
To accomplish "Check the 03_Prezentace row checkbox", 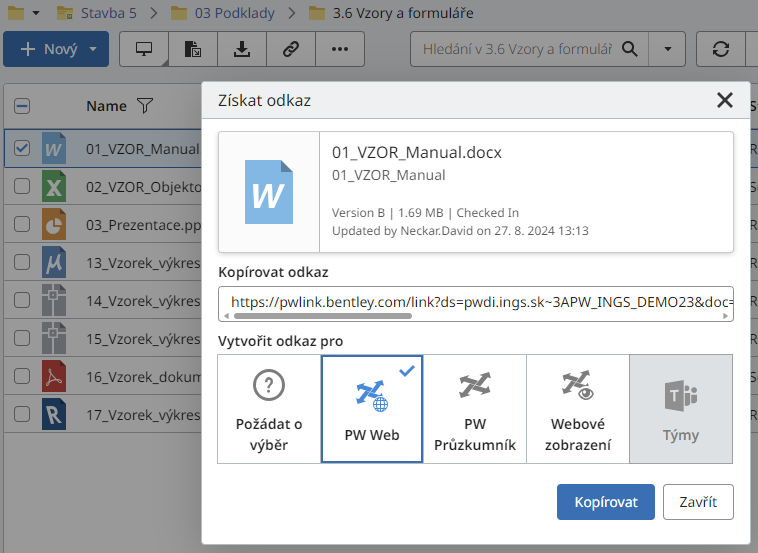I will [x=22, y=224].
